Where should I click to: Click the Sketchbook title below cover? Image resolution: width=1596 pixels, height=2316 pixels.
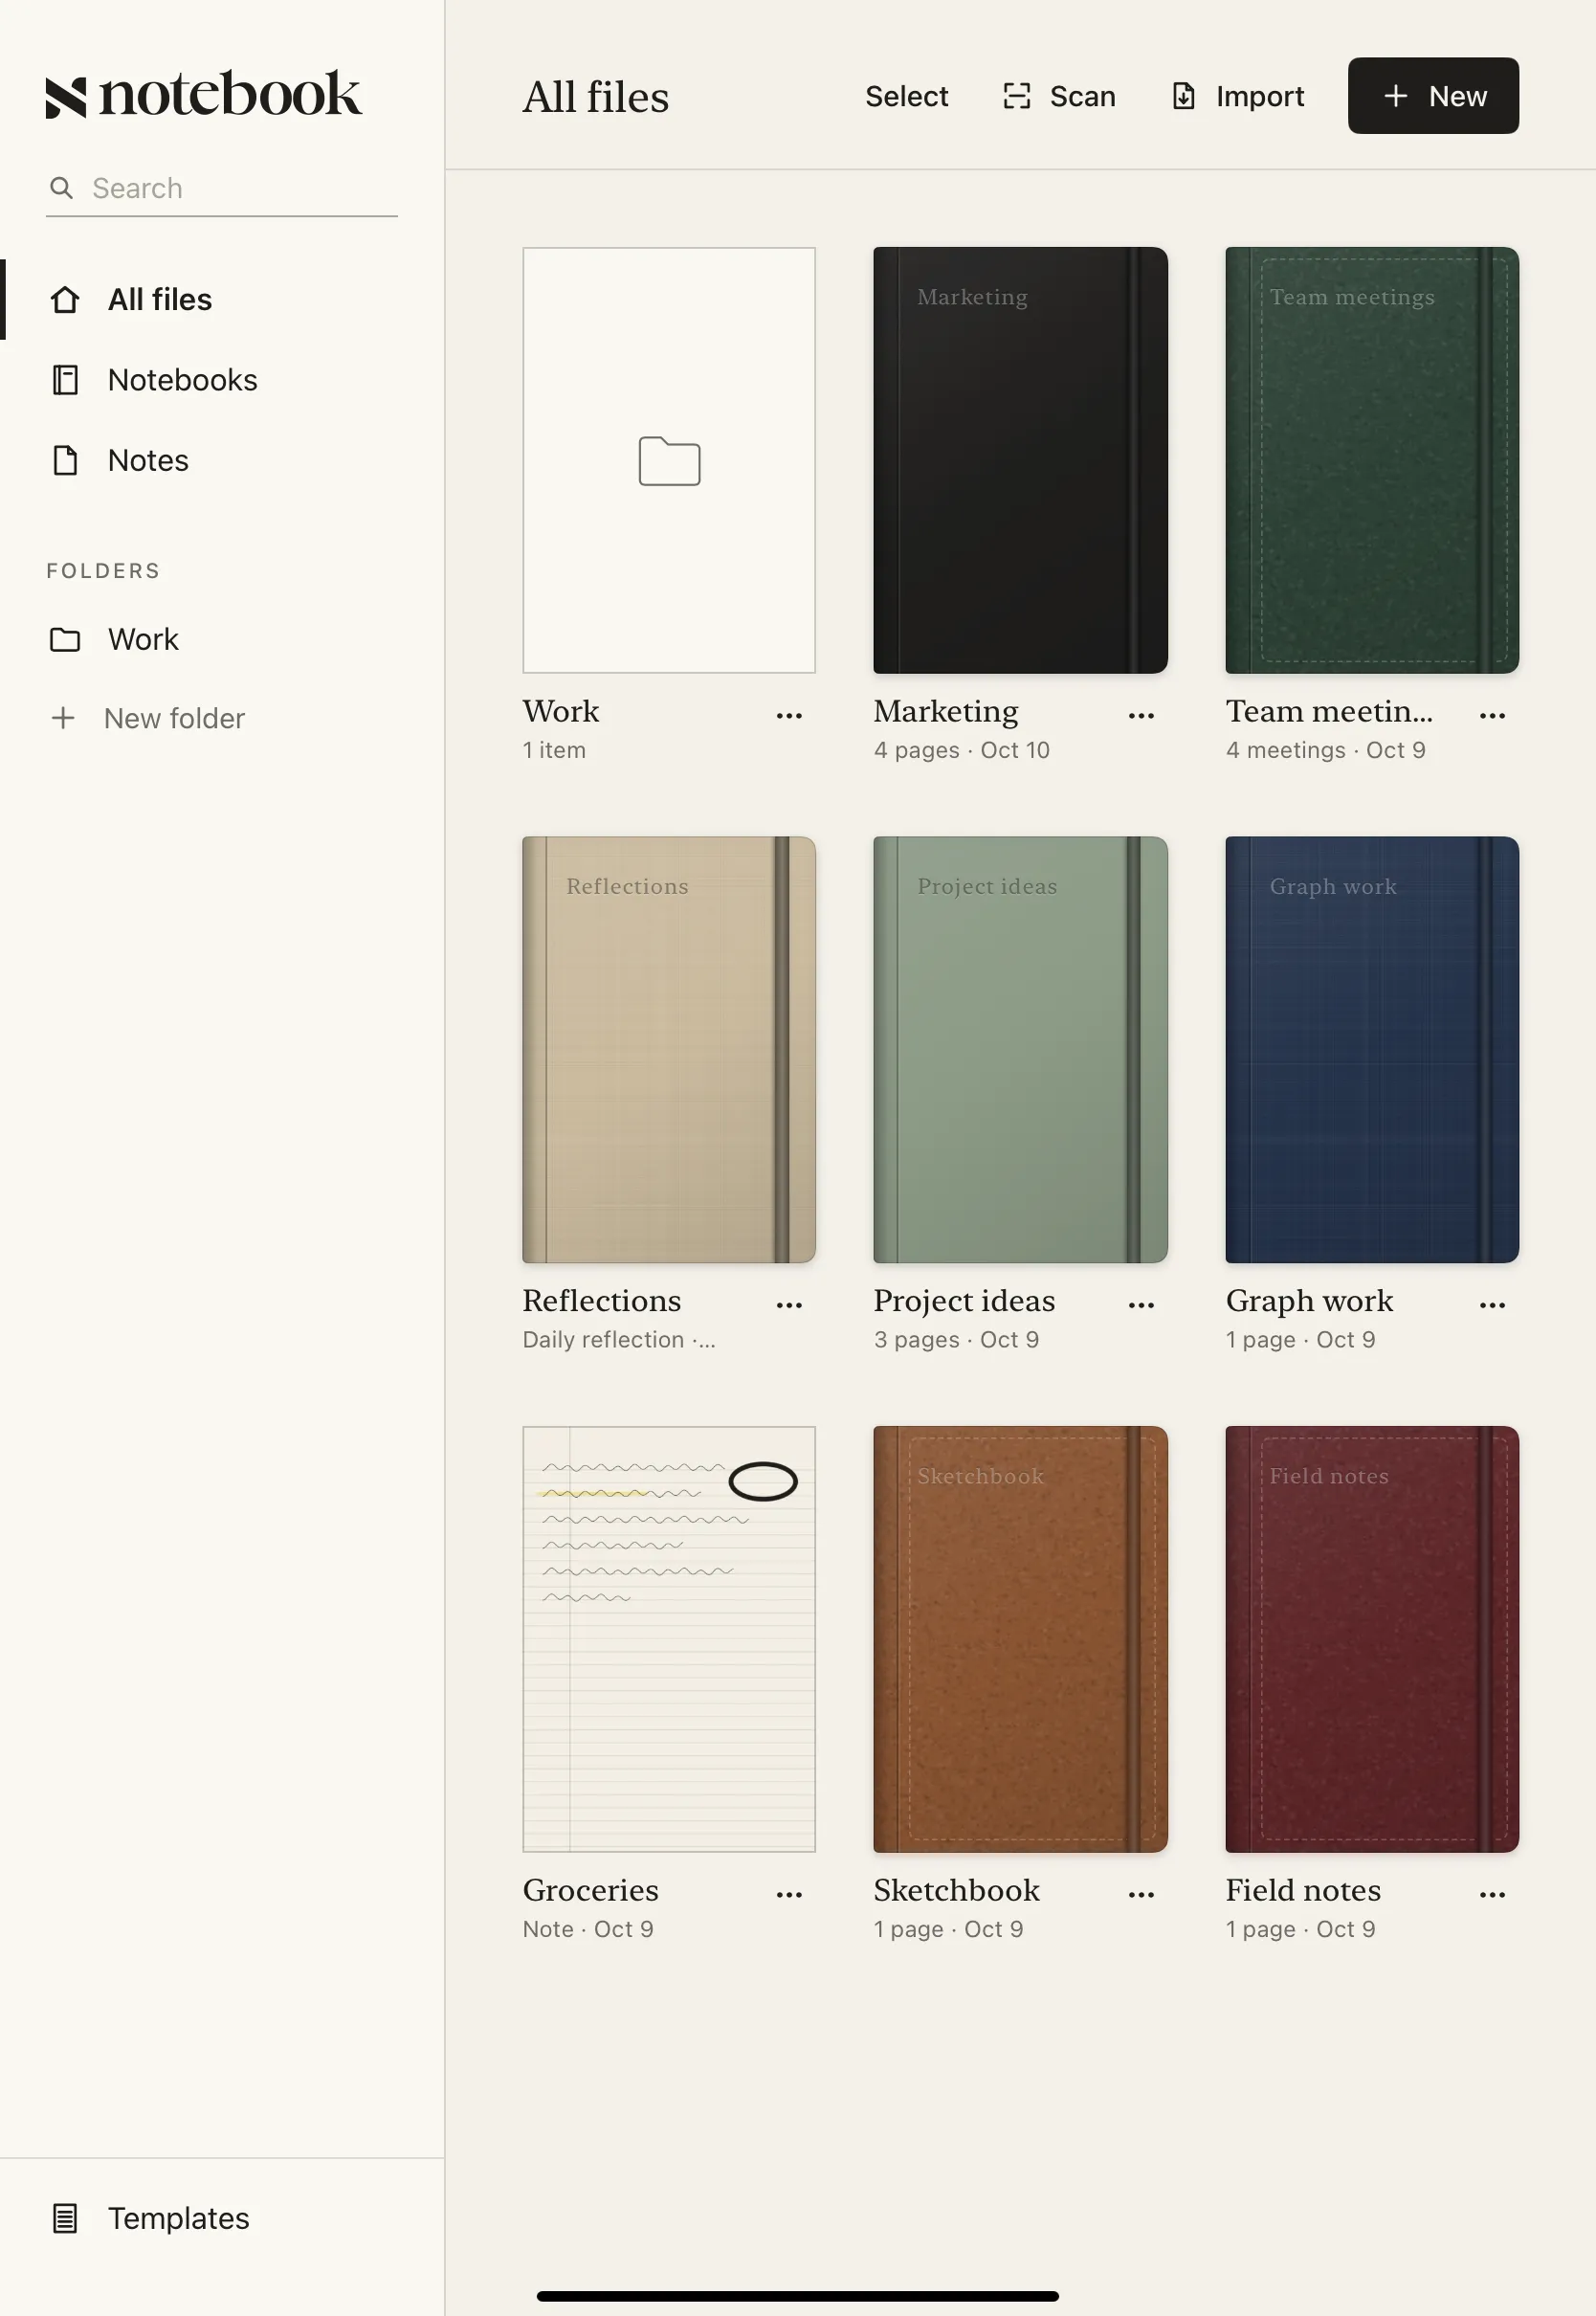pos(956,1891)
